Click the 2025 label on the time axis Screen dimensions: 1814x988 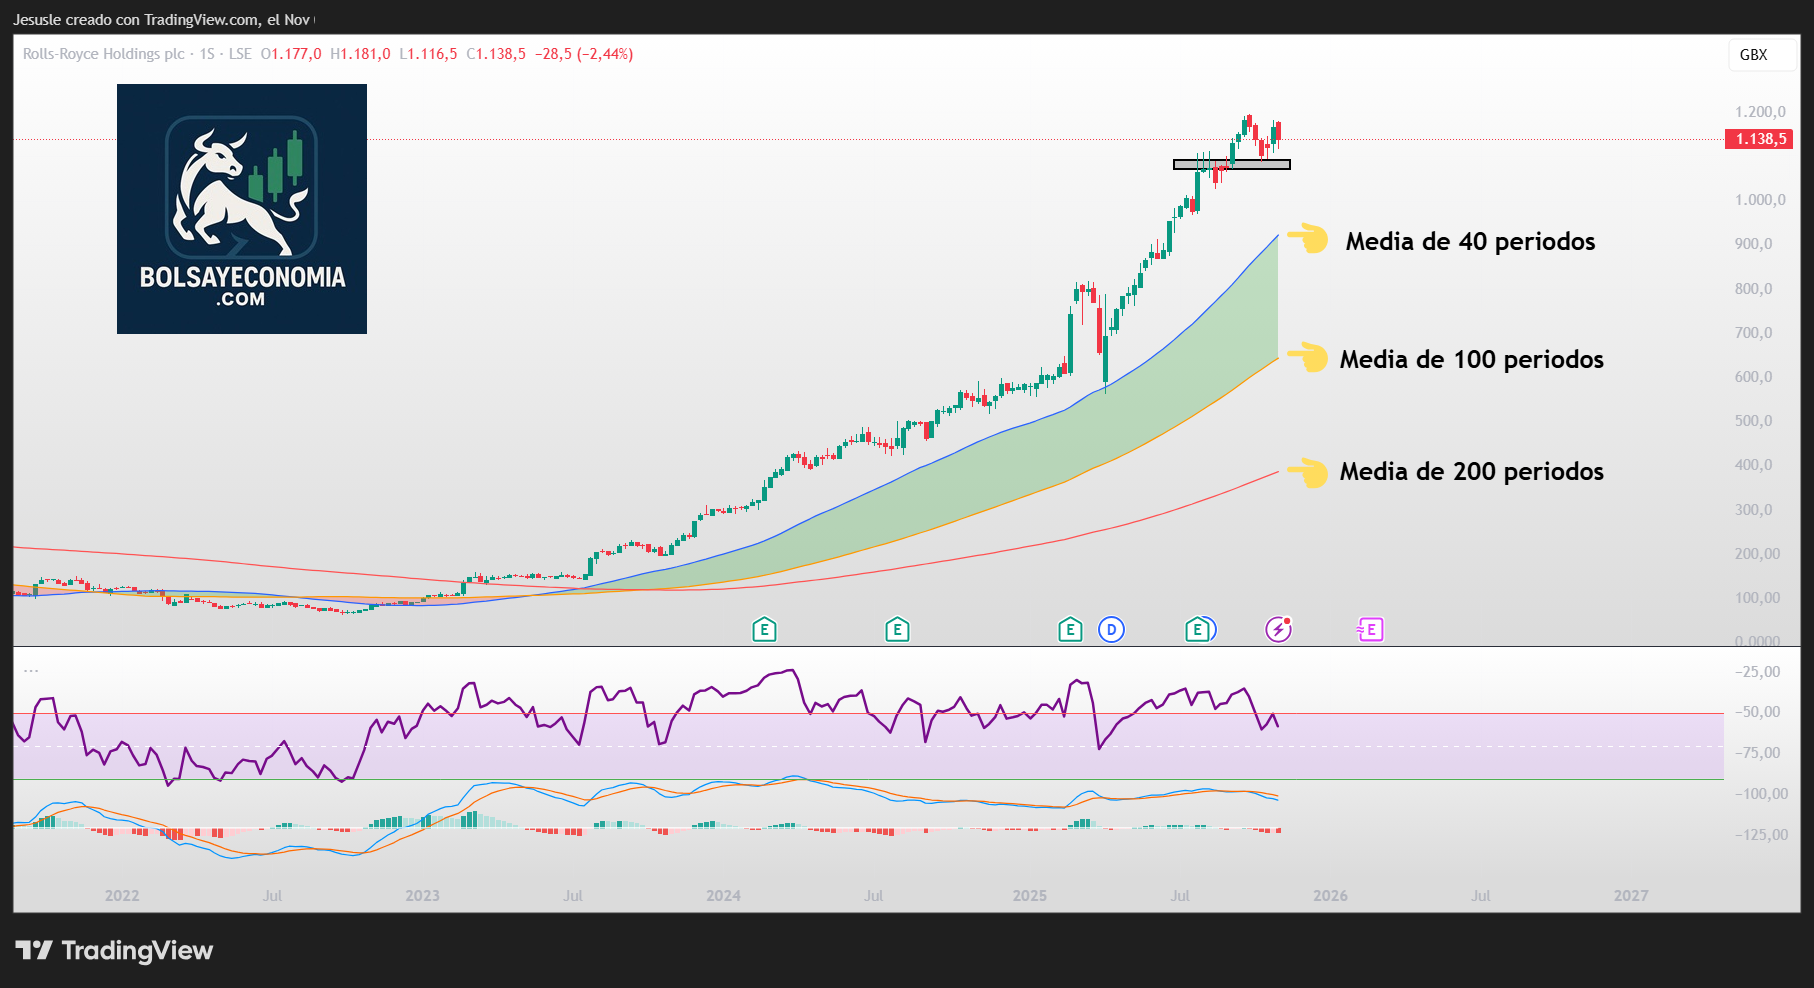1030,896
